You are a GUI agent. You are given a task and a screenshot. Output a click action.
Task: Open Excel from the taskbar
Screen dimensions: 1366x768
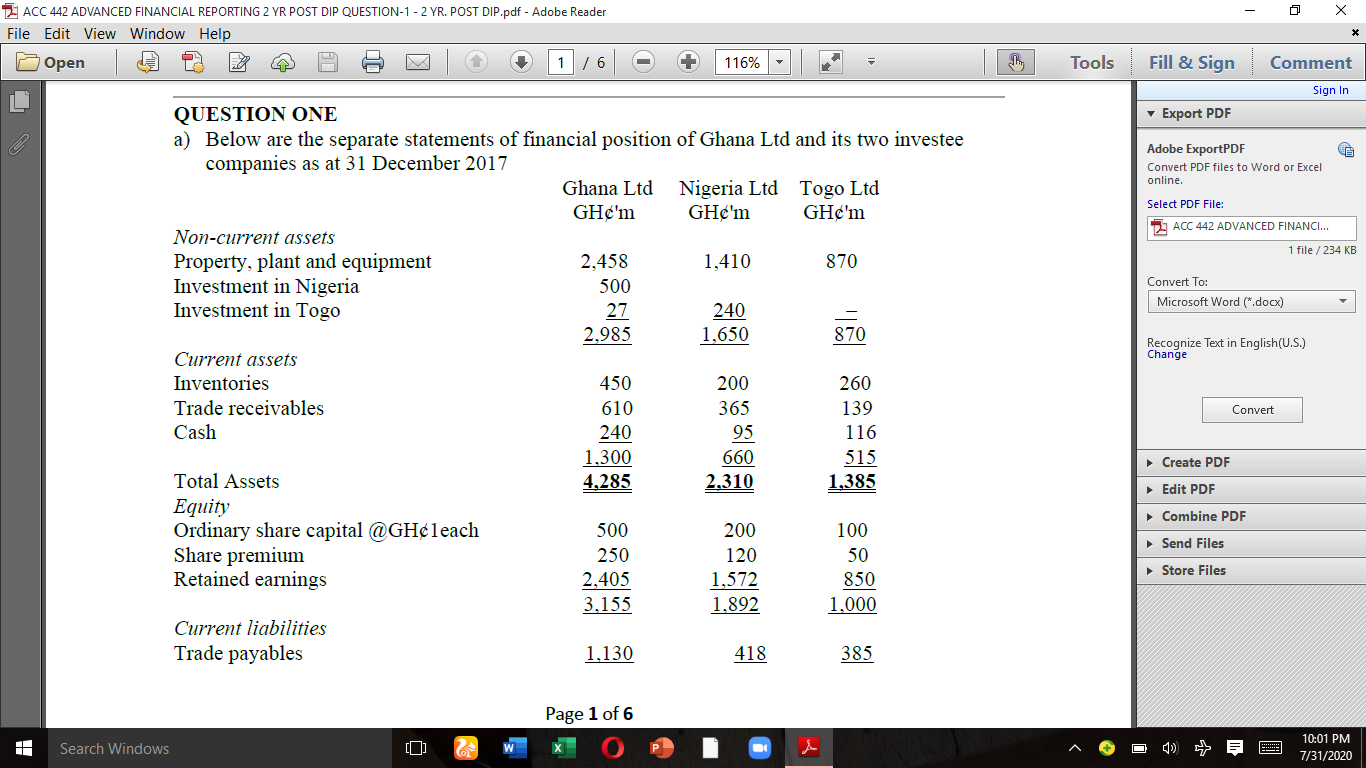564,748
